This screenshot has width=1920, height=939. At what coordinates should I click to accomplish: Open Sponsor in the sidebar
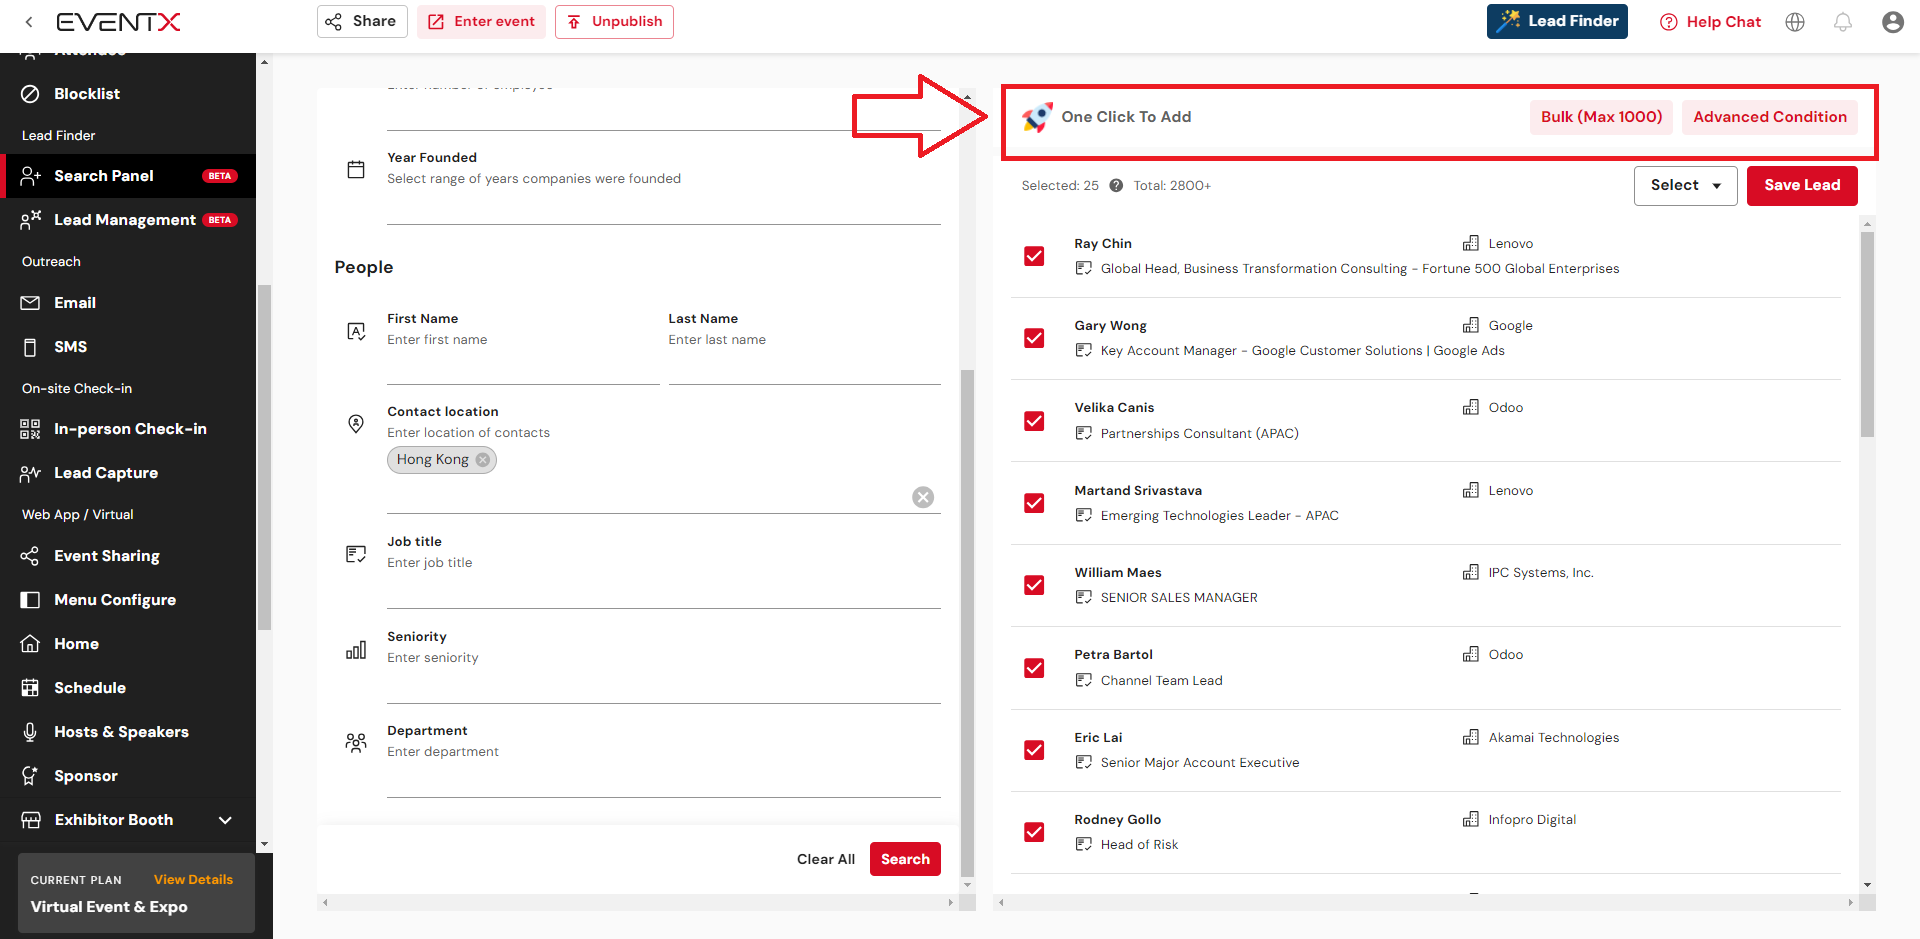128,776
